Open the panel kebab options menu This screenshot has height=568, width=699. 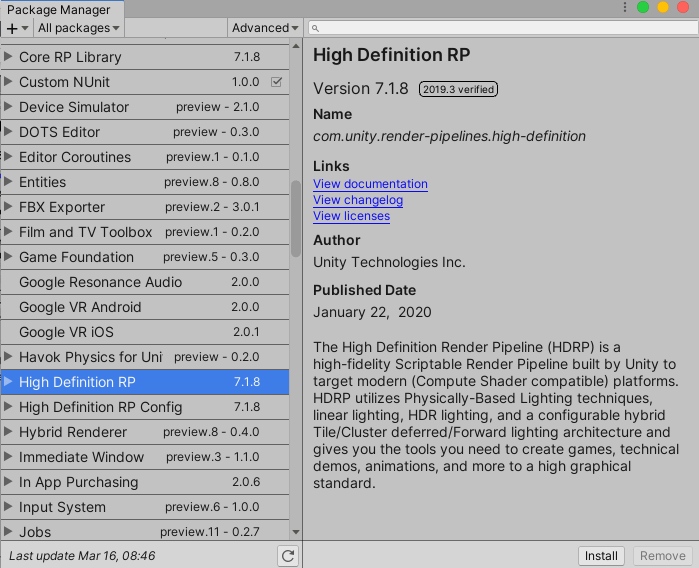coord(626,8)
